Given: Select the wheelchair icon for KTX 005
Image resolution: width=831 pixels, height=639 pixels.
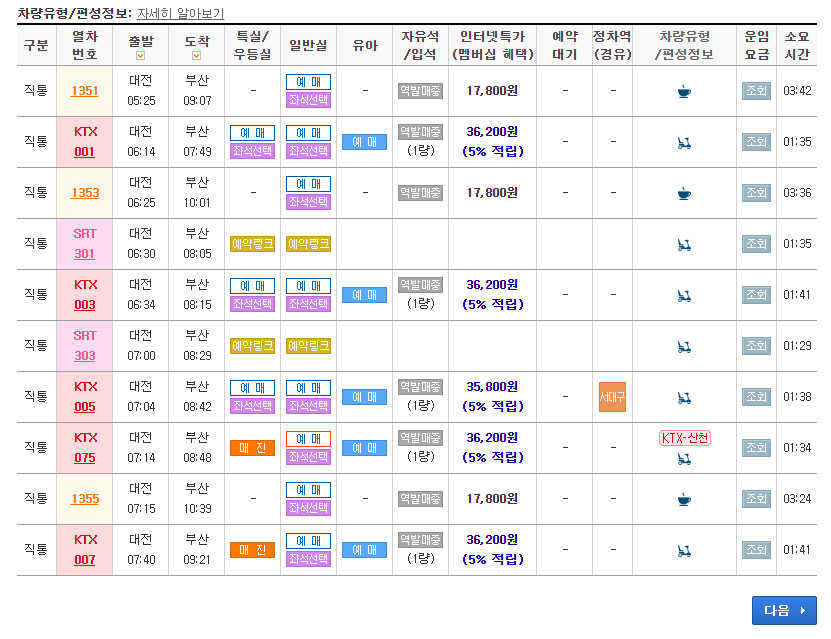Looking at the screenshot, I should [x=683, y=396].
